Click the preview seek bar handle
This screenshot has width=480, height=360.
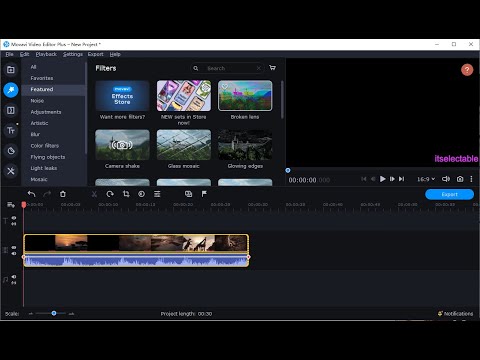pyautogui.click(x=288, y=170)
